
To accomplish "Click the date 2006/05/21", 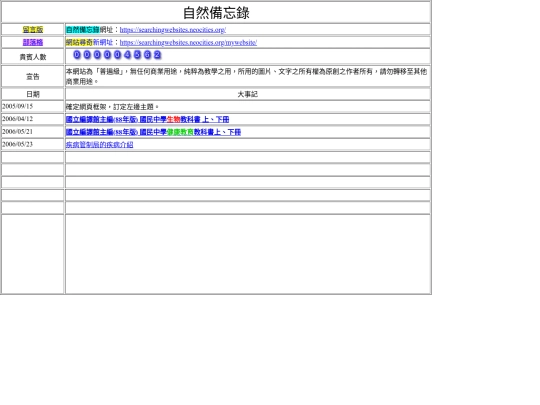I will point(18,132).
